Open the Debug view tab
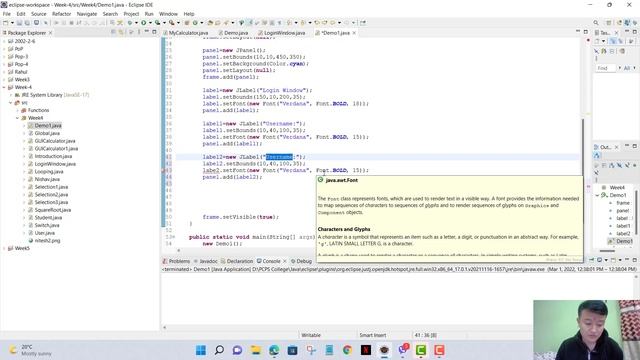Viewport: 640px width, 360px height. click(x=301, y=261)
